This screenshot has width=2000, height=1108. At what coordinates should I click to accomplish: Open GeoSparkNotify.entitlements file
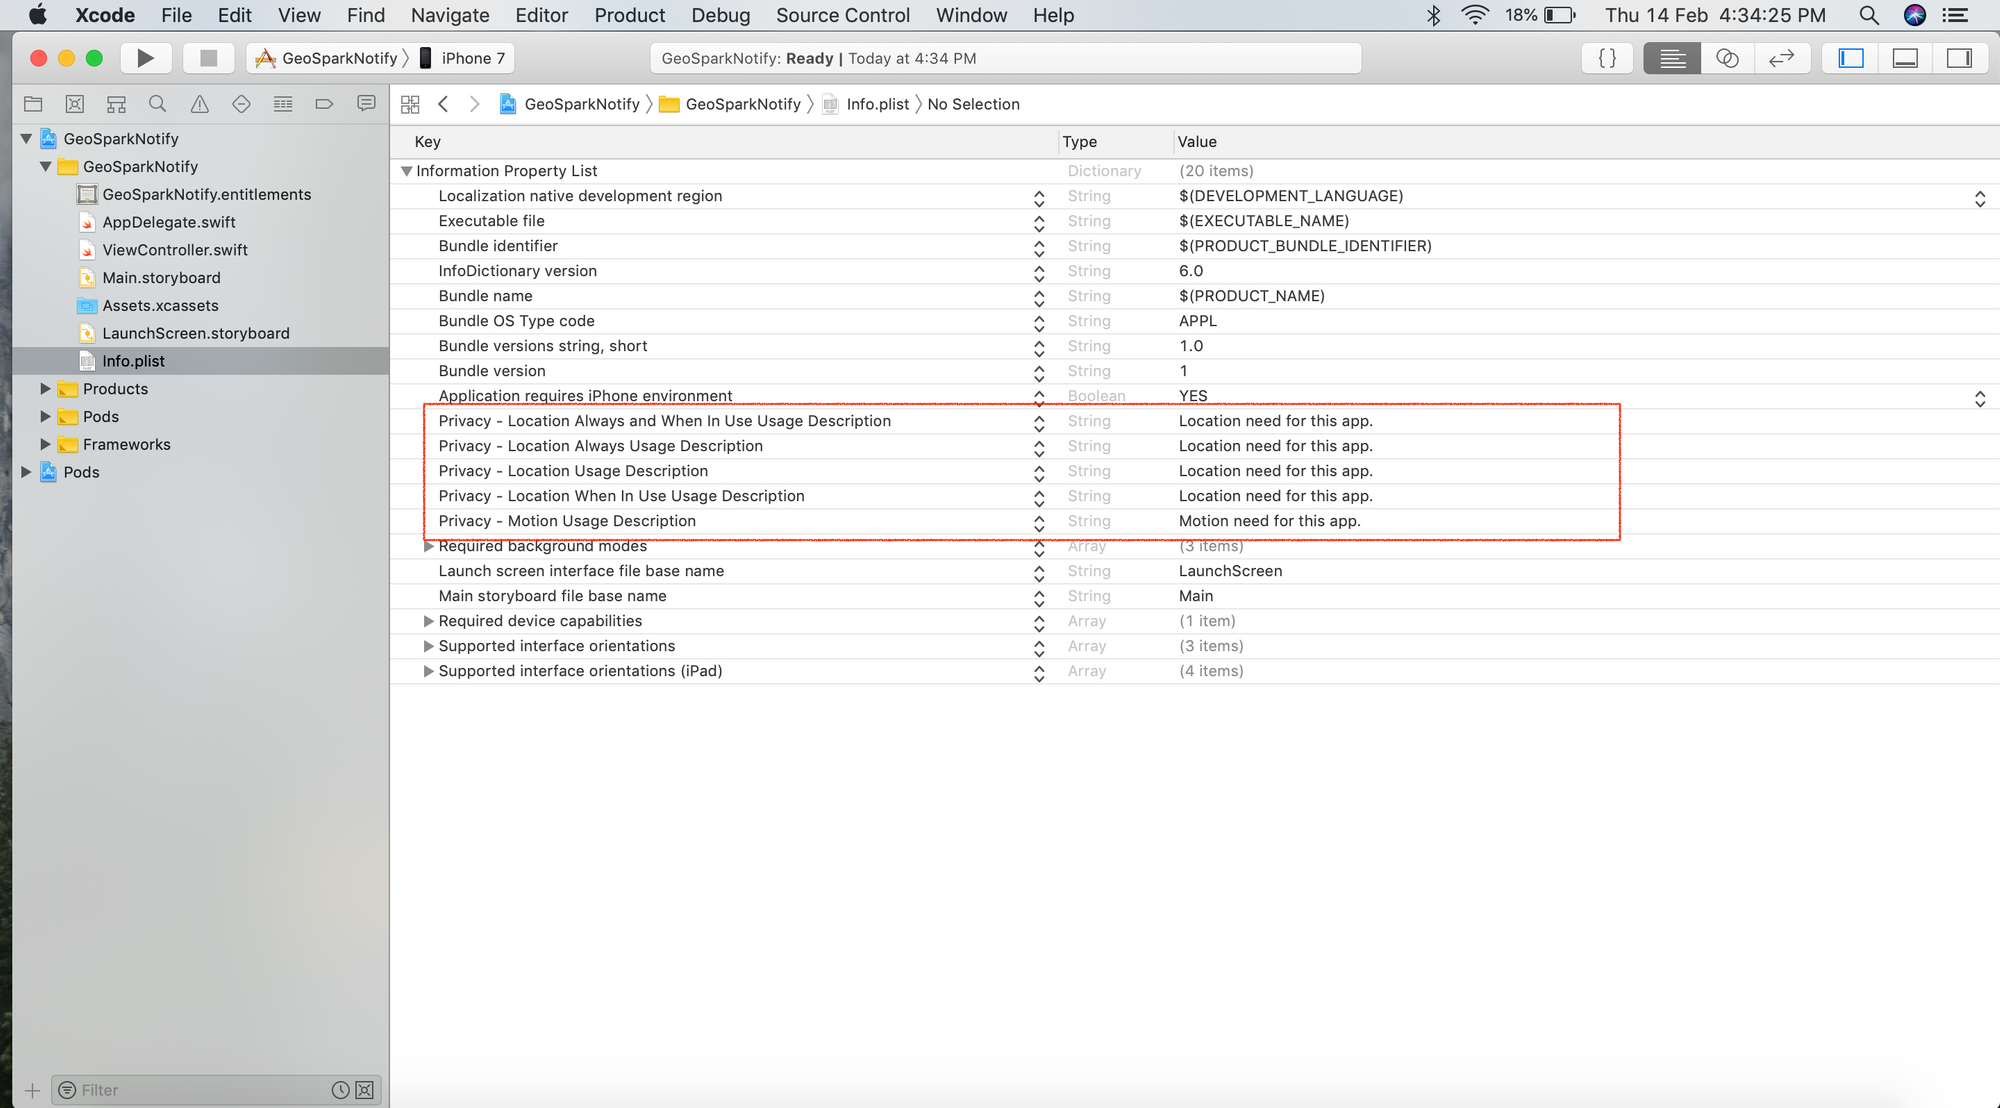coord(206,194)
